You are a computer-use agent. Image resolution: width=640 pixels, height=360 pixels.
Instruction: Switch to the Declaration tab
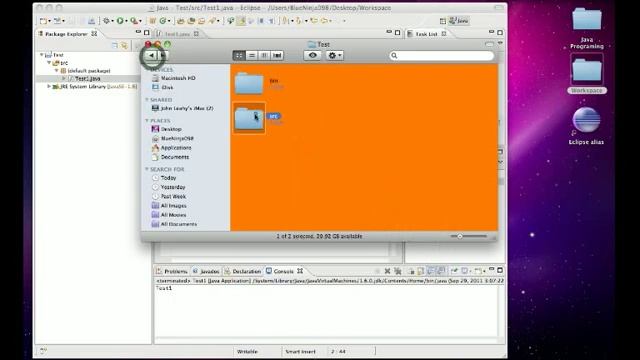point(243,271)
